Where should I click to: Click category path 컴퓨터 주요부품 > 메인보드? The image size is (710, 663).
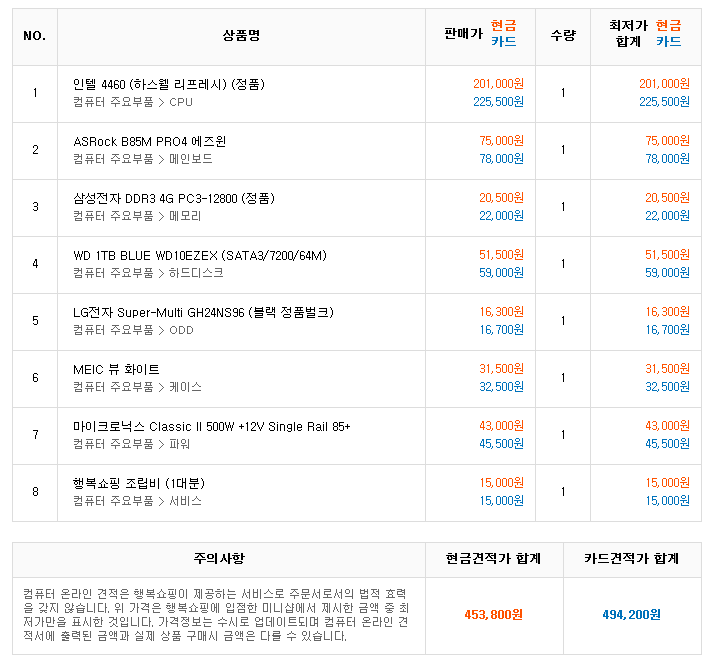coord(143,159)
